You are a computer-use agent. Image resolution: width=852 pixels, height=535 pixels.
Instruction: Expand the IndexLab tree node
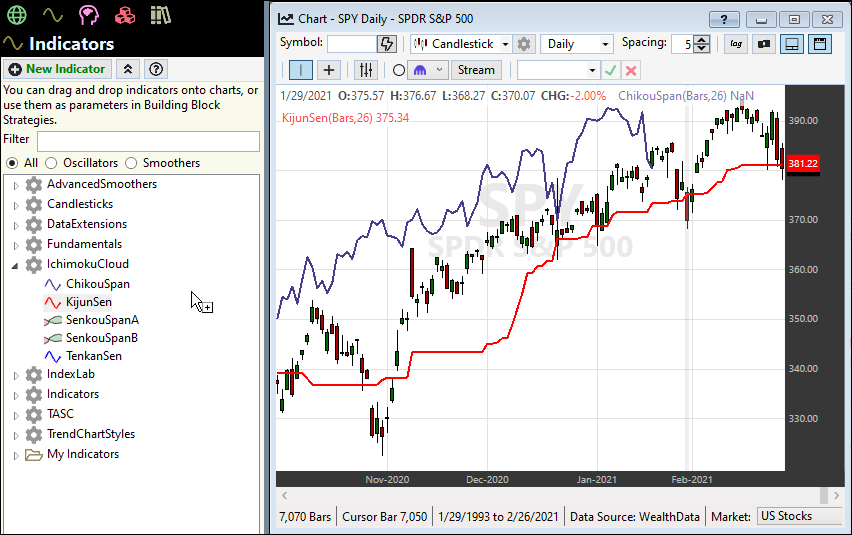16,376
